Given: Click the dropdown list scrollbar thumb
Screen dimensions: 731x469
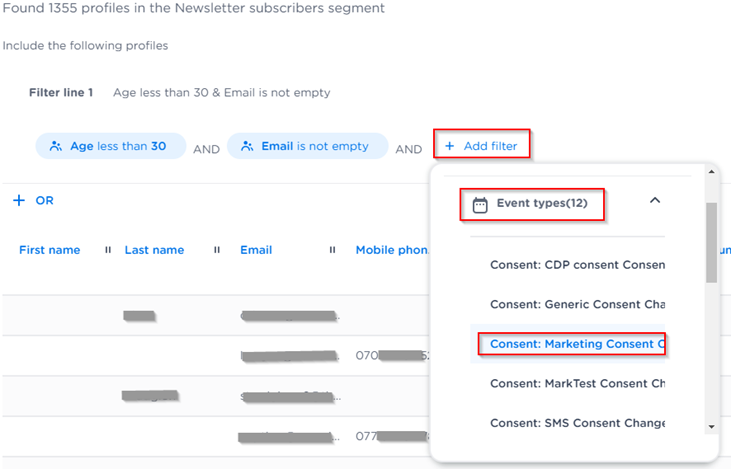Looking at the screenshot, I should click(711, 240).
